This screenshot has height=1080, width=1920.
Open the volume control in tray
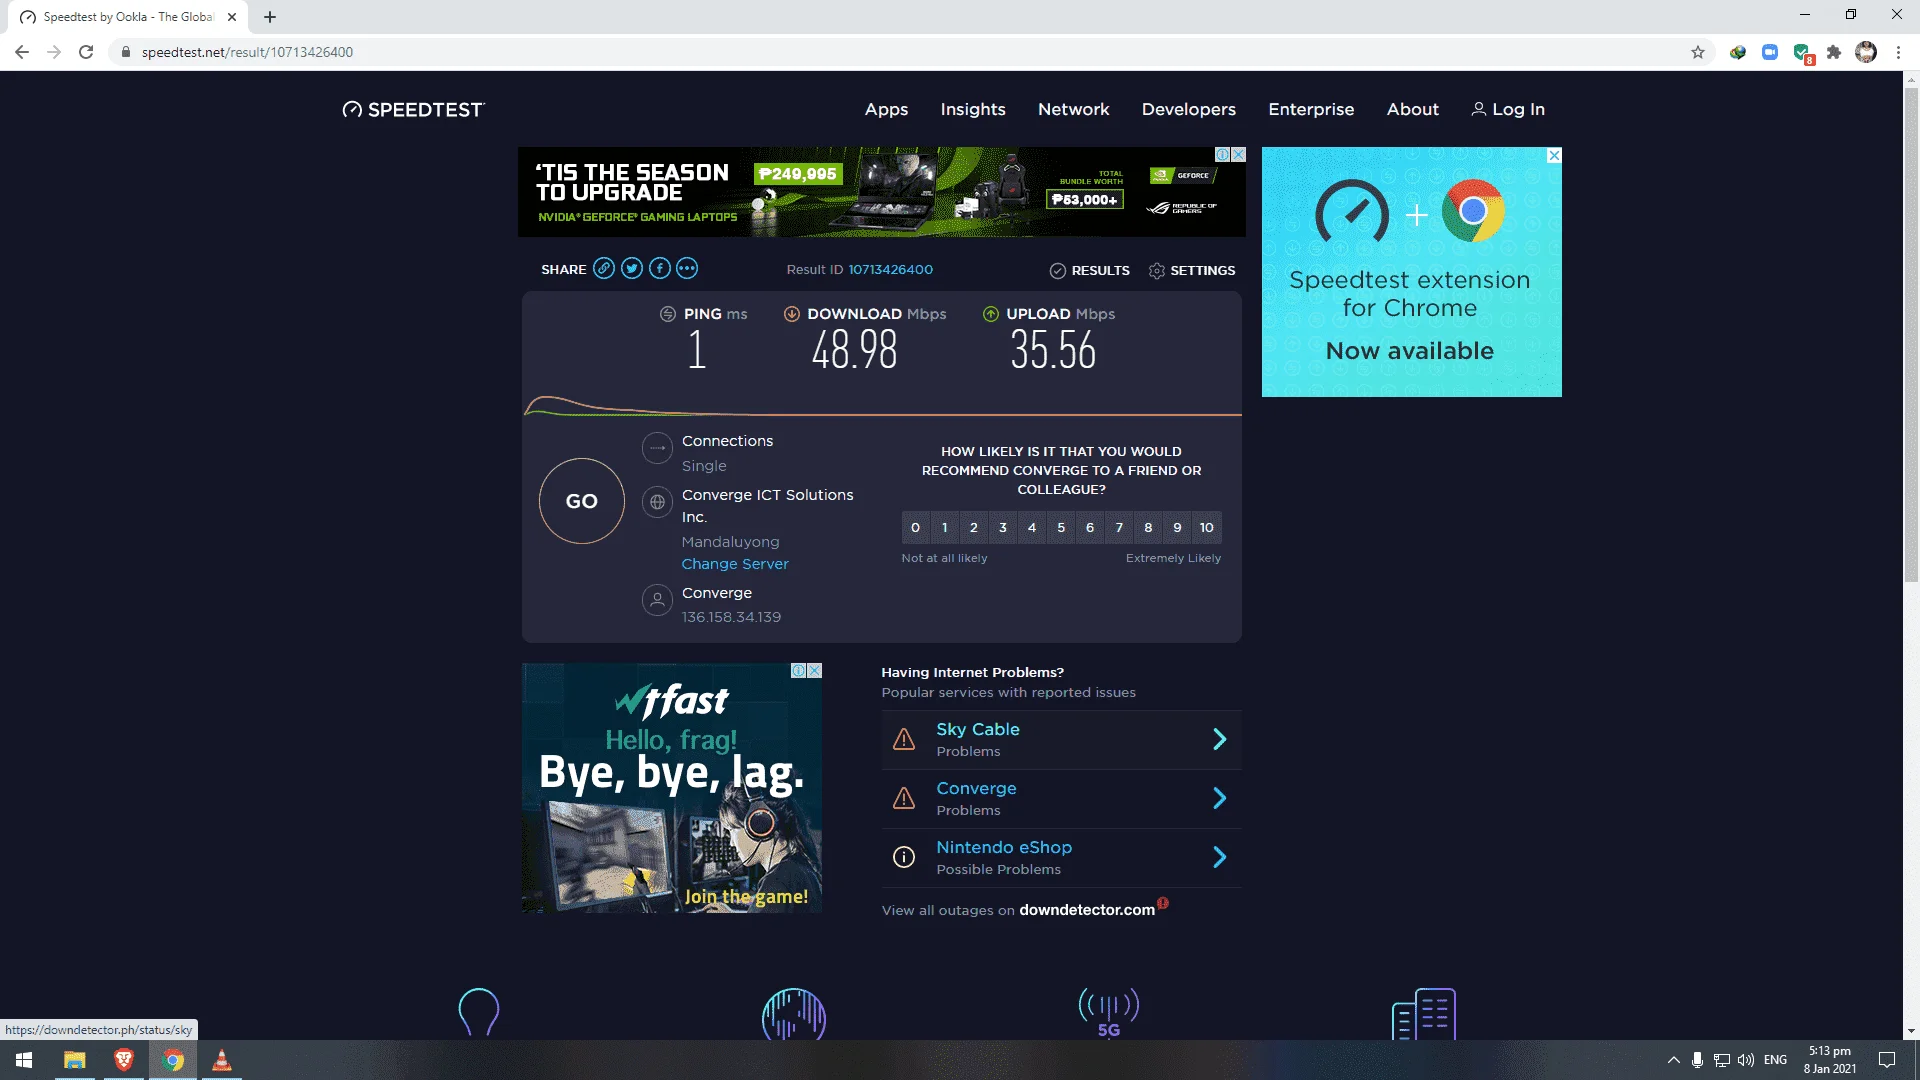click(x=1746, y=1060)
